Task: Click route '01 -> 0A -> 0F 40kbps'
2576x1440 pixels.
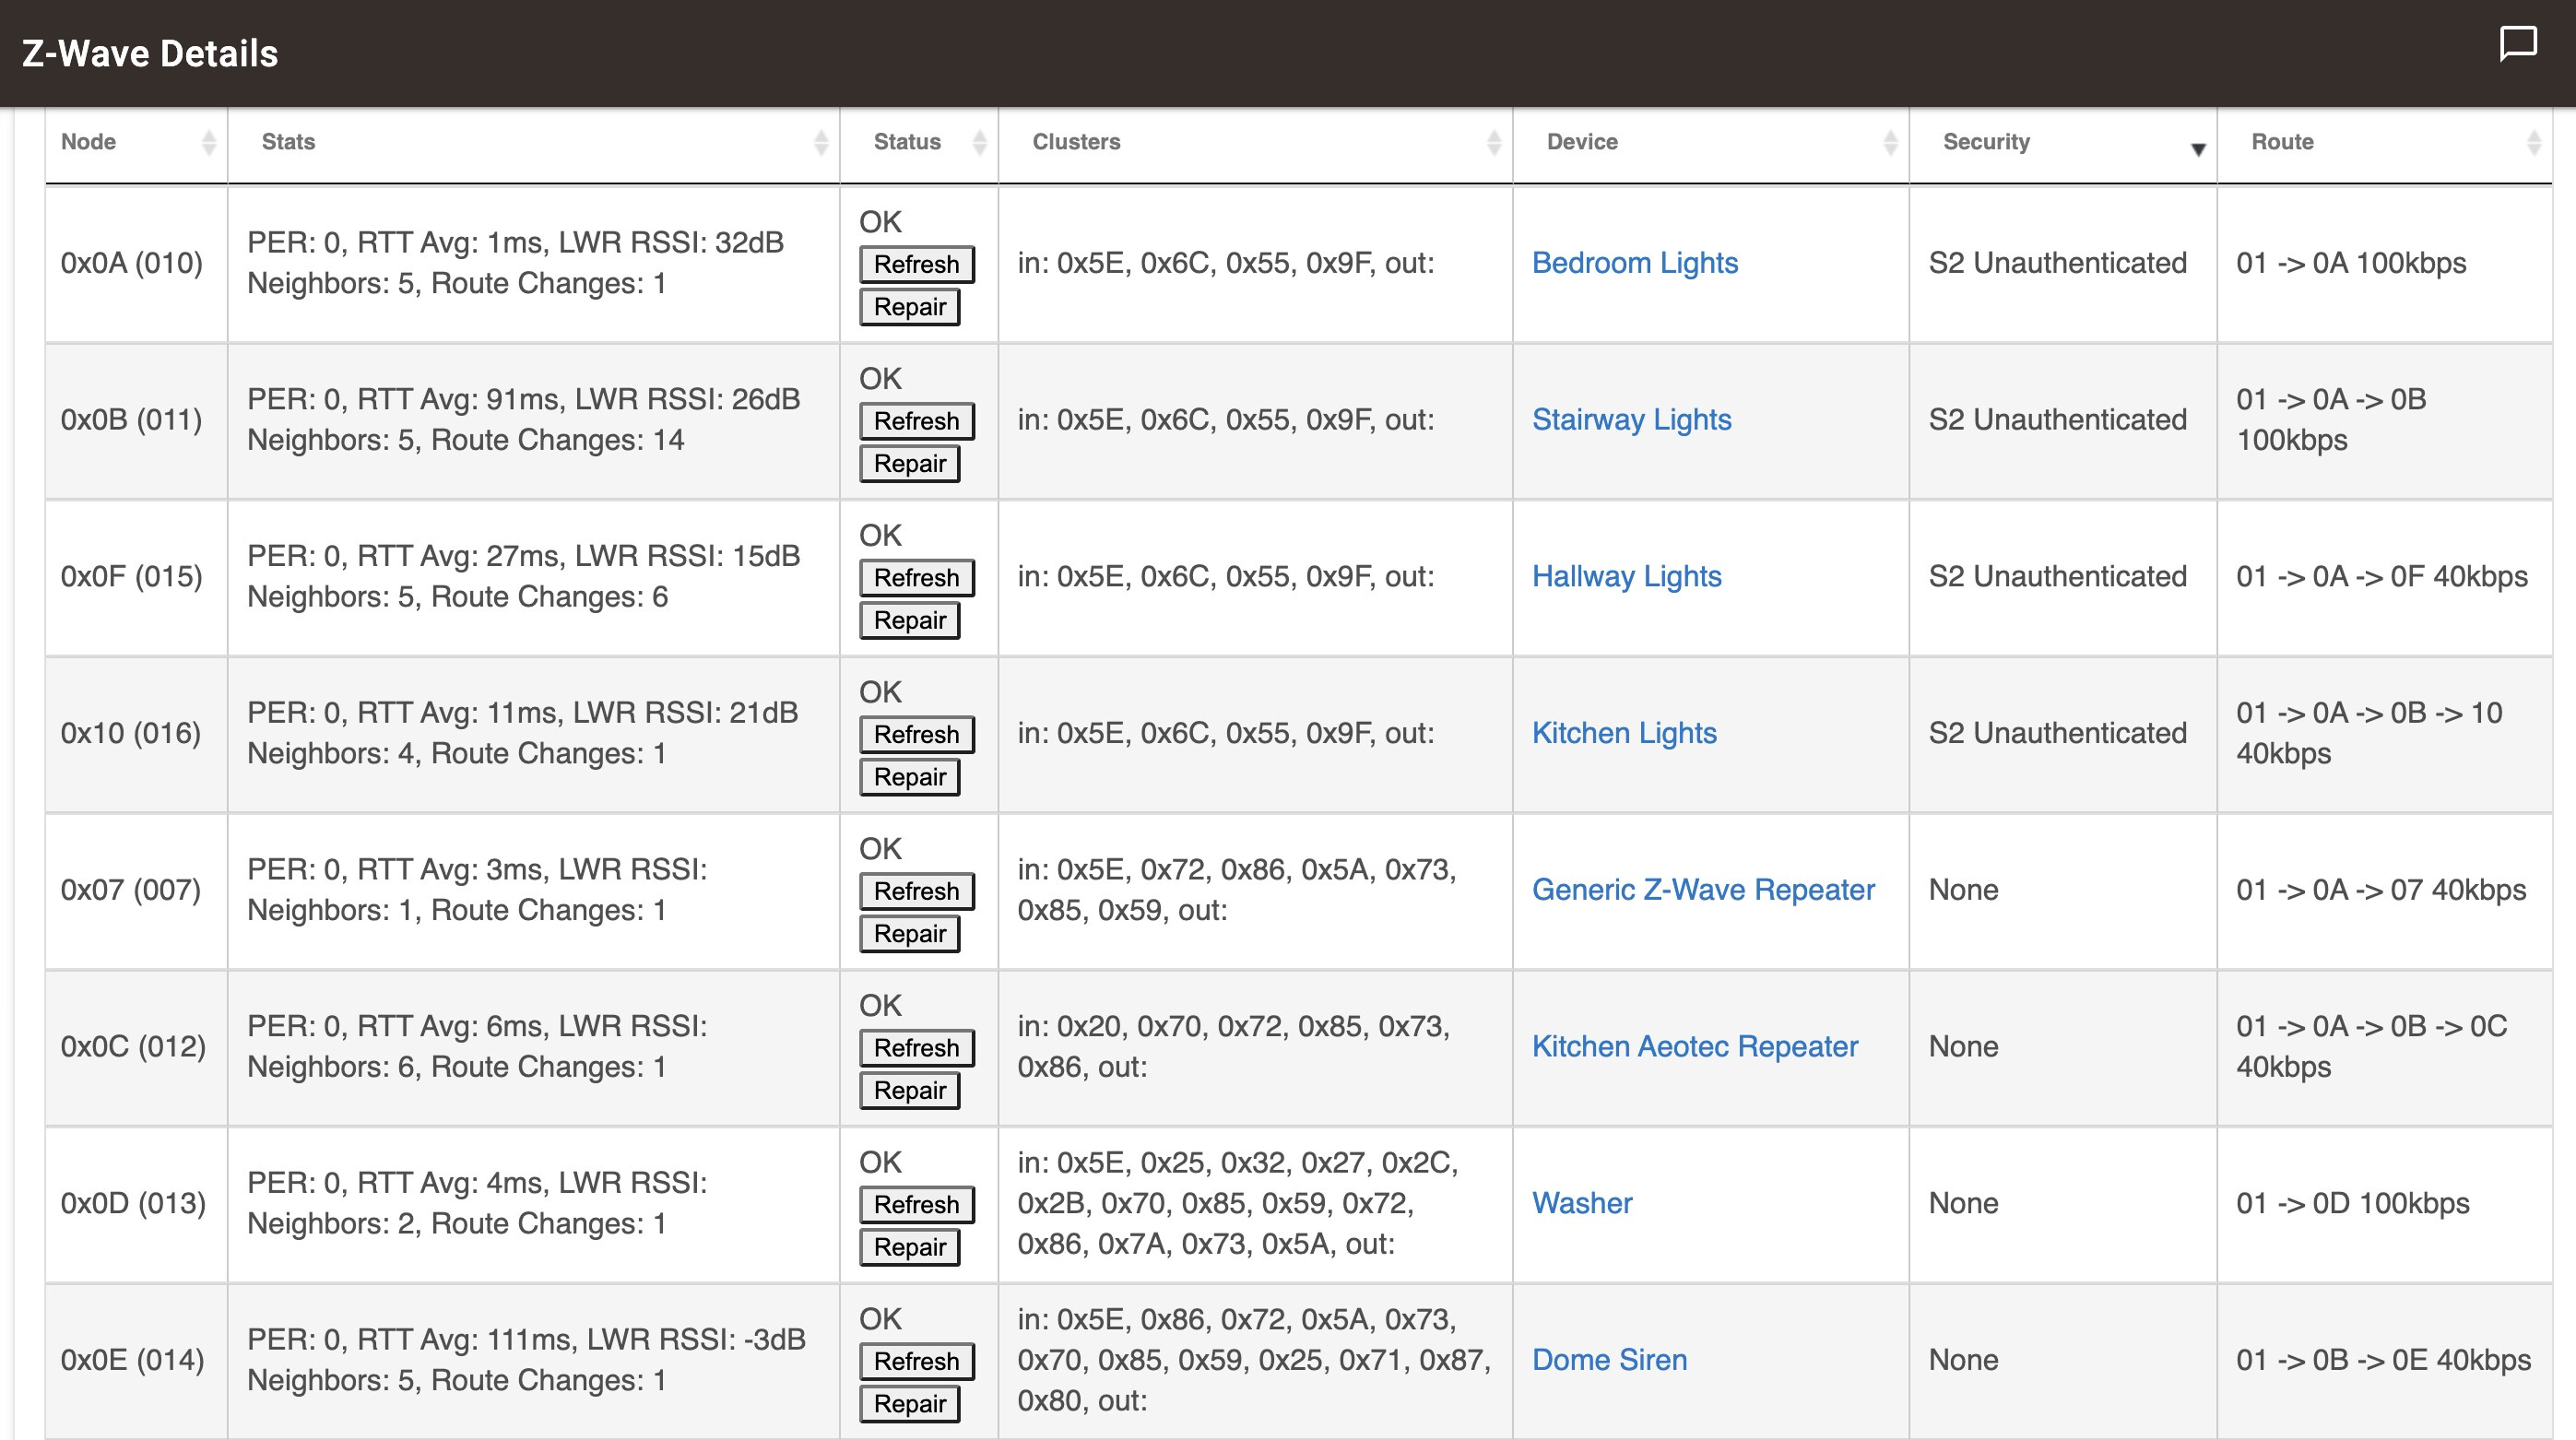Action: click(x=2382, y=577)
